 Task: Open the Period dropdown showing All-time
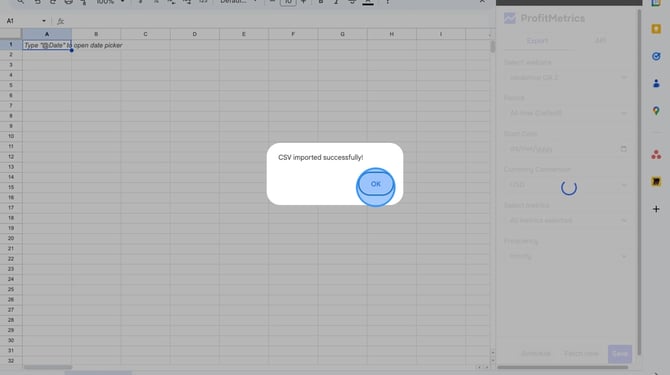click(x=567, y=113)
